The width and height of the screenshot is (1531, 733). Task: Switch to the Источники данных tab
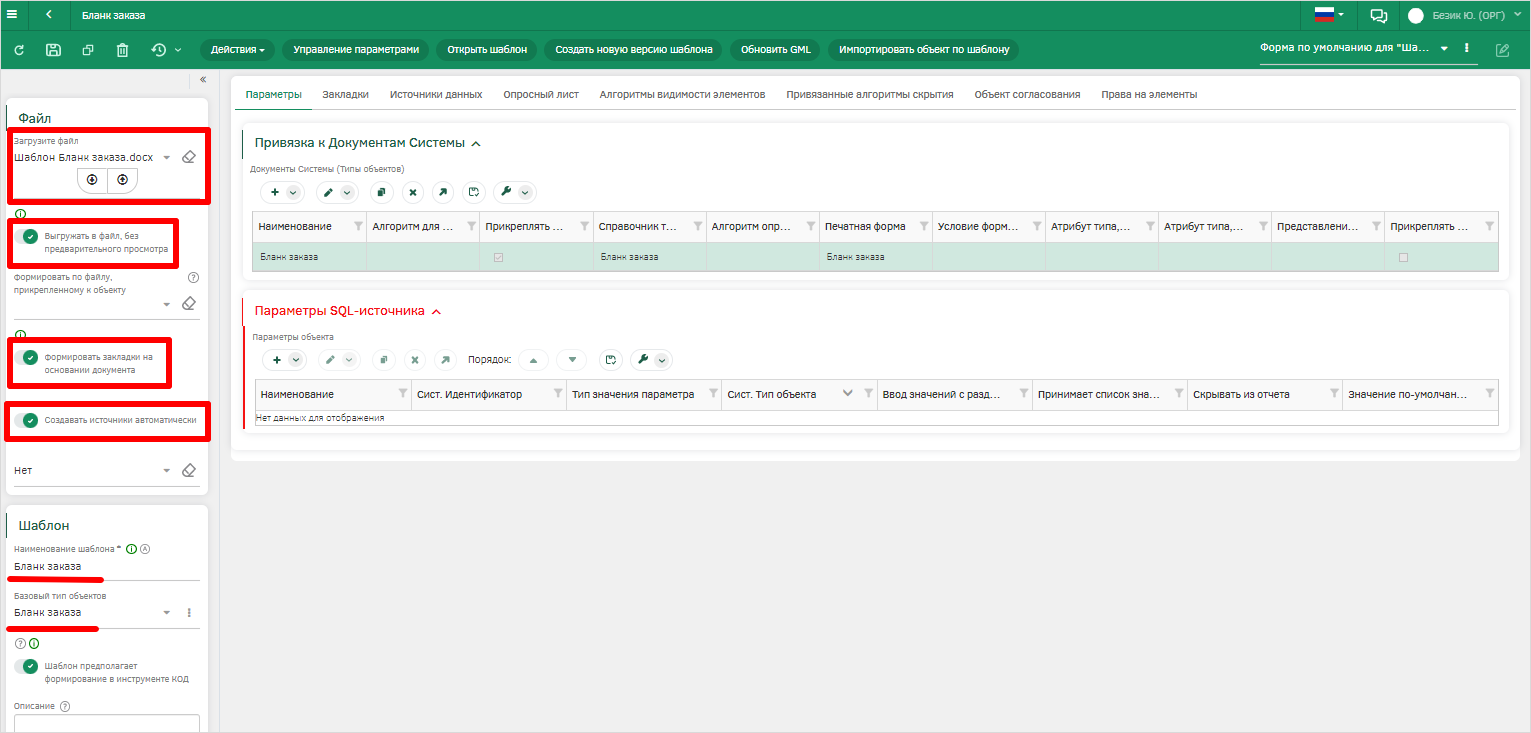[x=436, y=94]
